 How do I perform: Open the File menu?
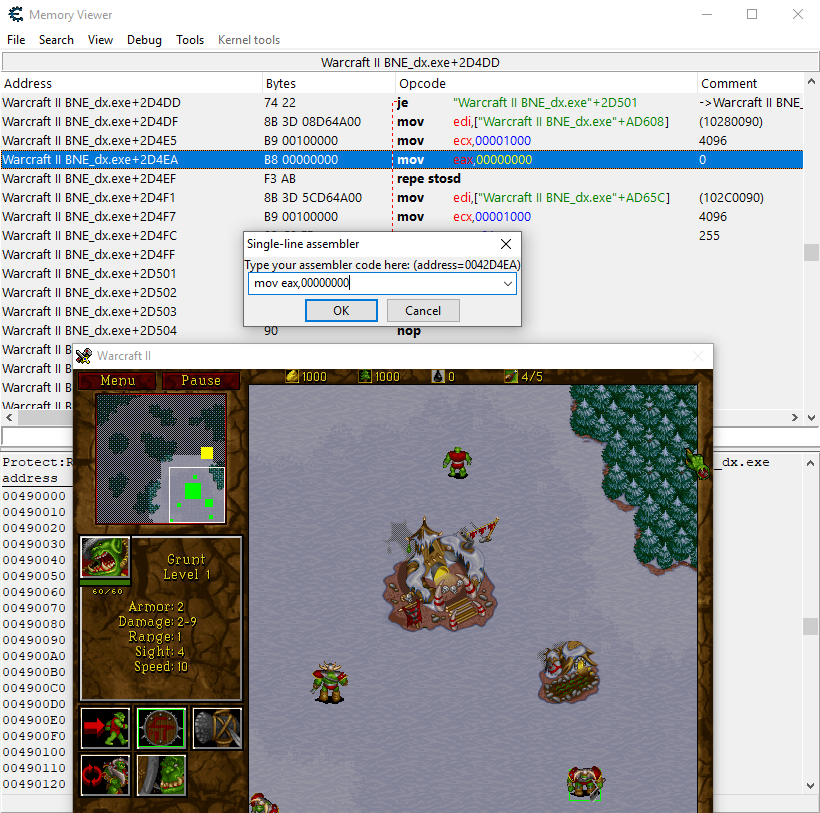coord(16,40)
